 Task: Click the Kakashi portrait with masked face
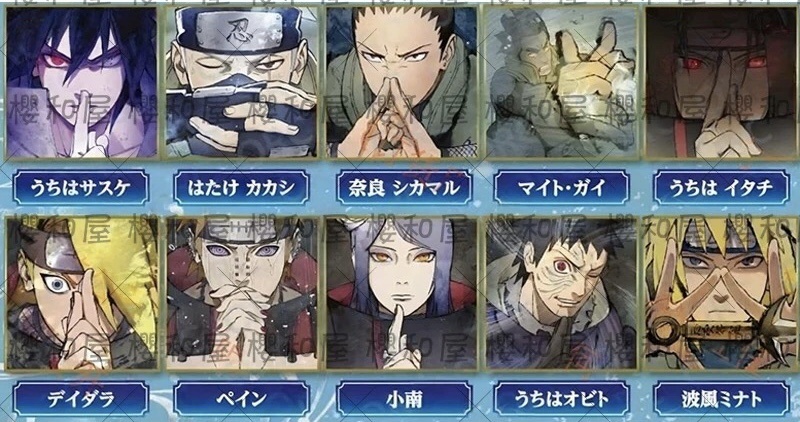pos(241,82)
